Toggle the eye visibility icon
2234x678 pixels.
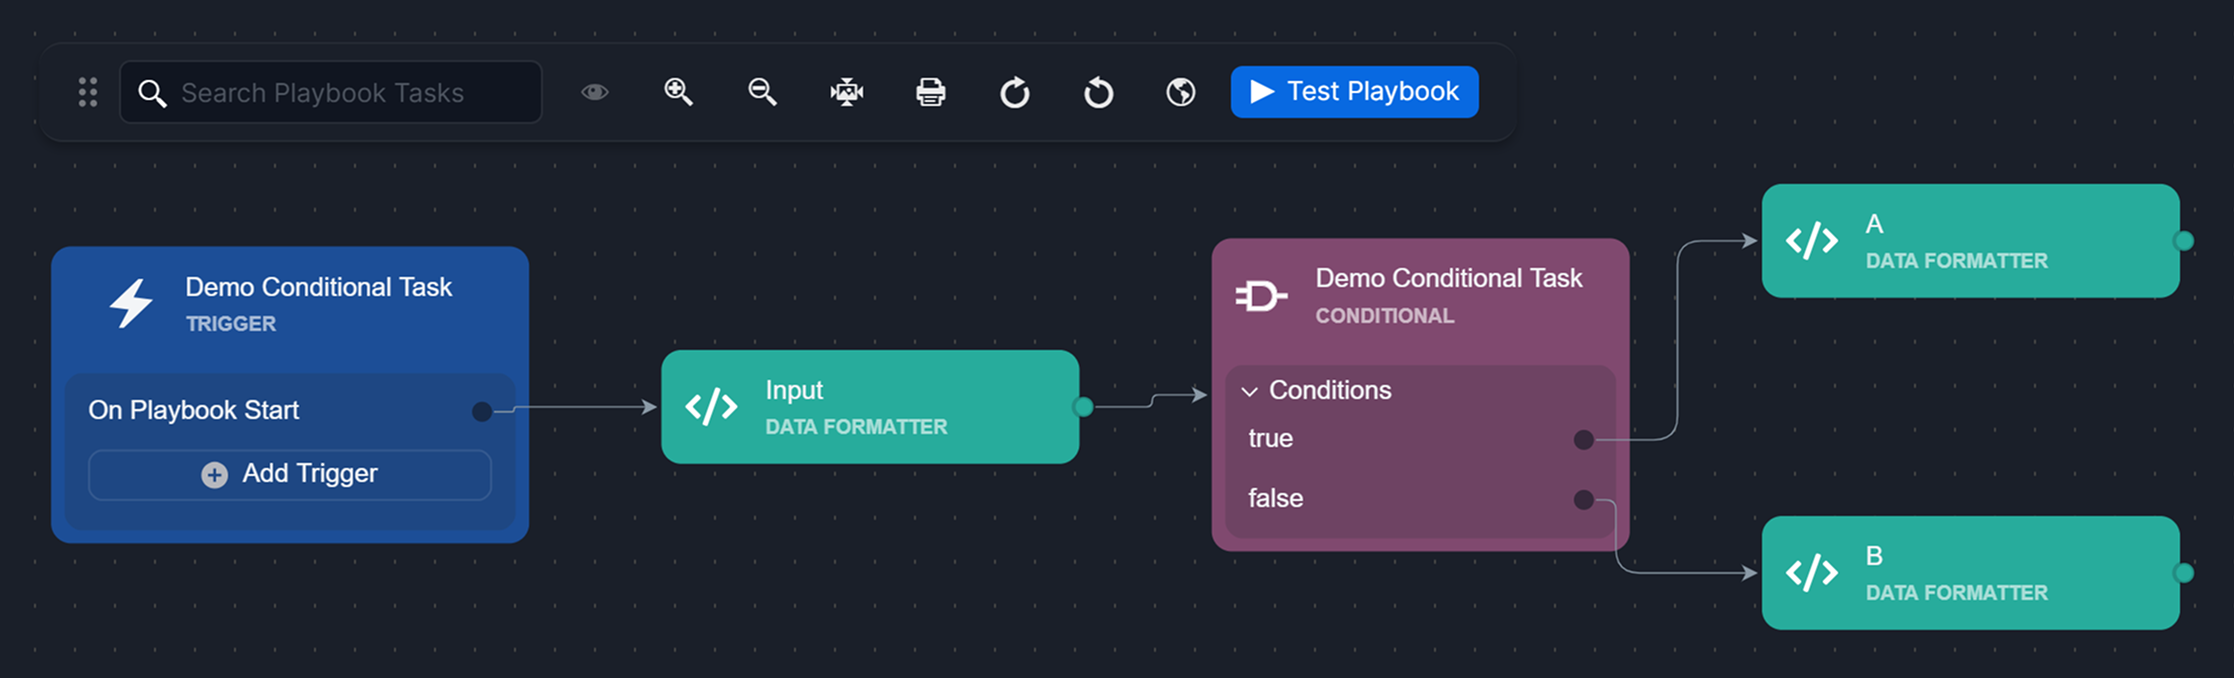595,92
